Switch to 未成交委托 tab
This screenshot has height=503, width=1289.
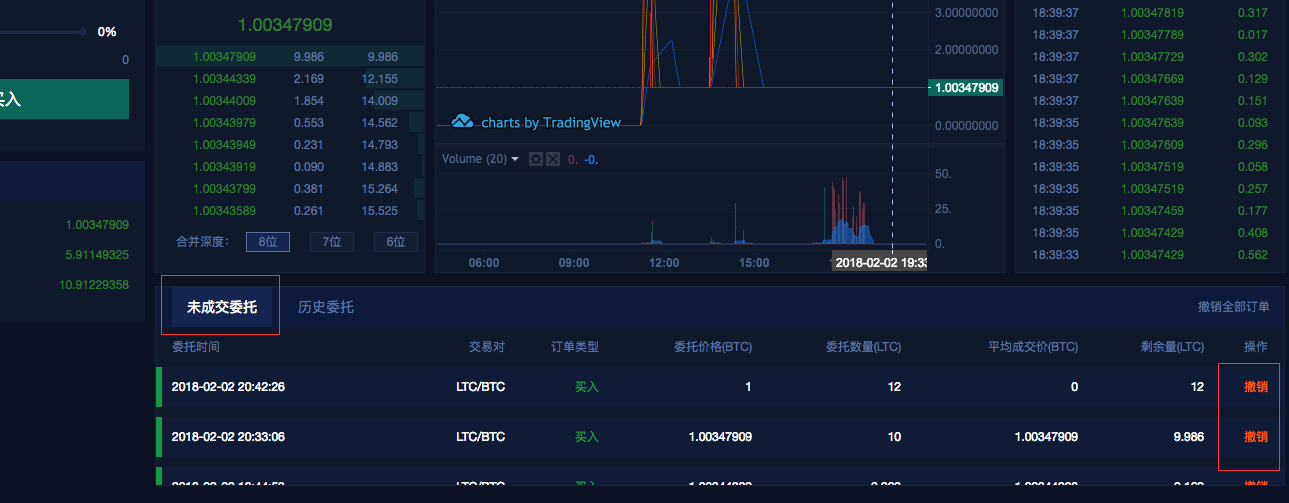point(221,307)
